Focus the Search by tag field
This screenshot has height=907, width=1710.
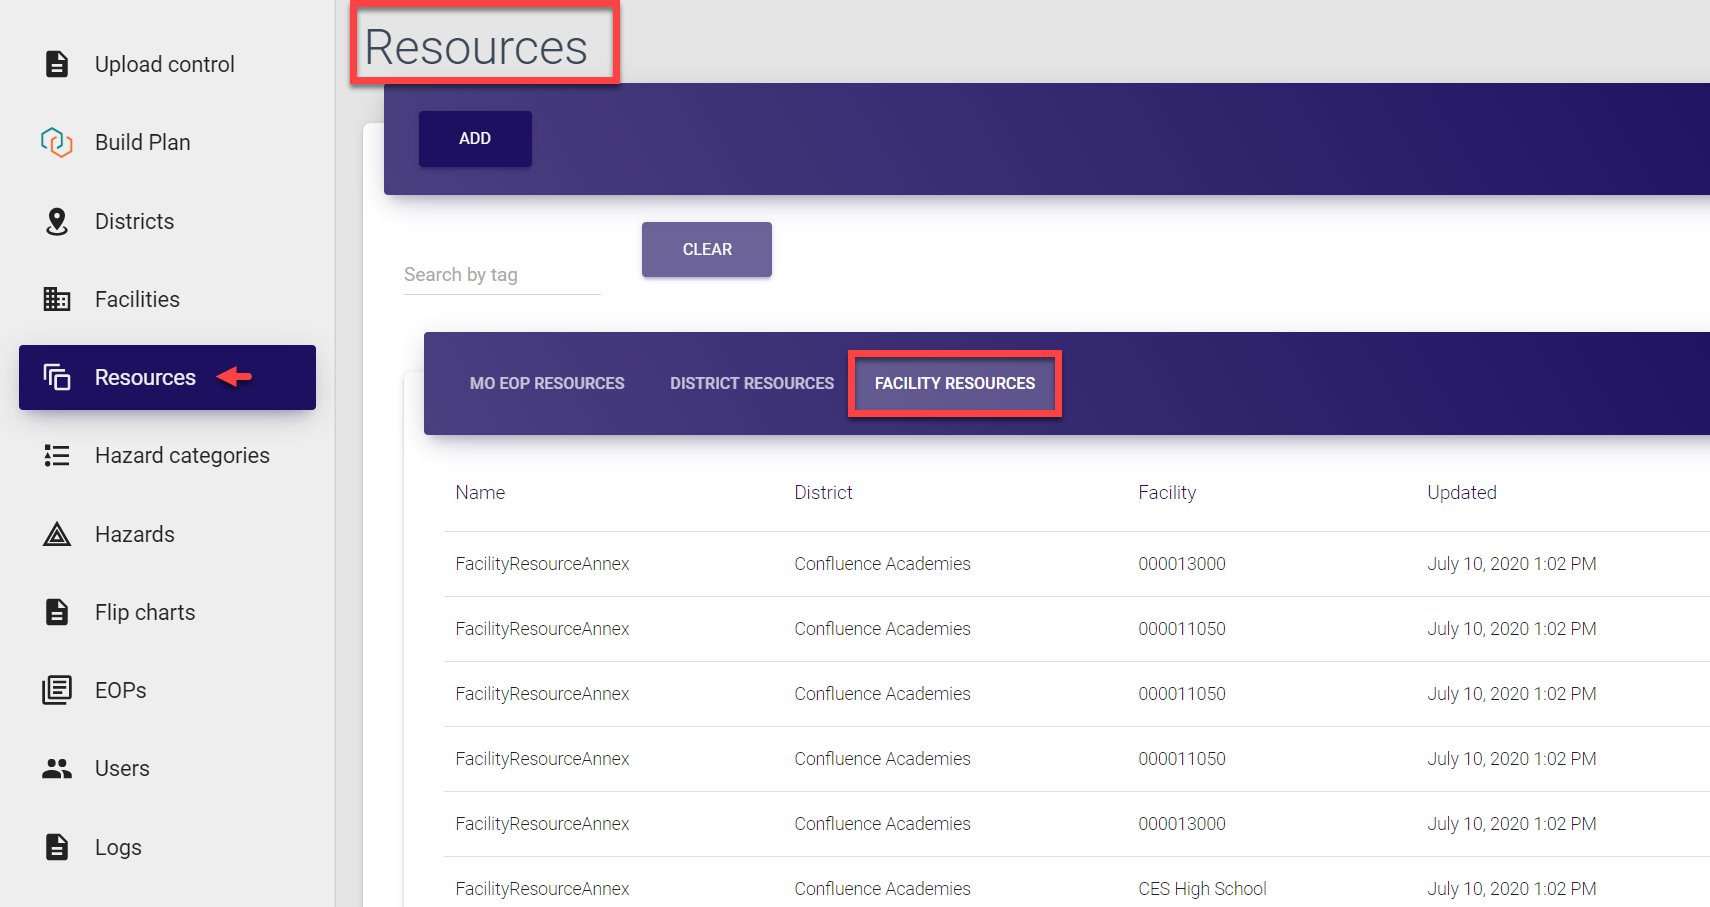(x=501, y=275)
